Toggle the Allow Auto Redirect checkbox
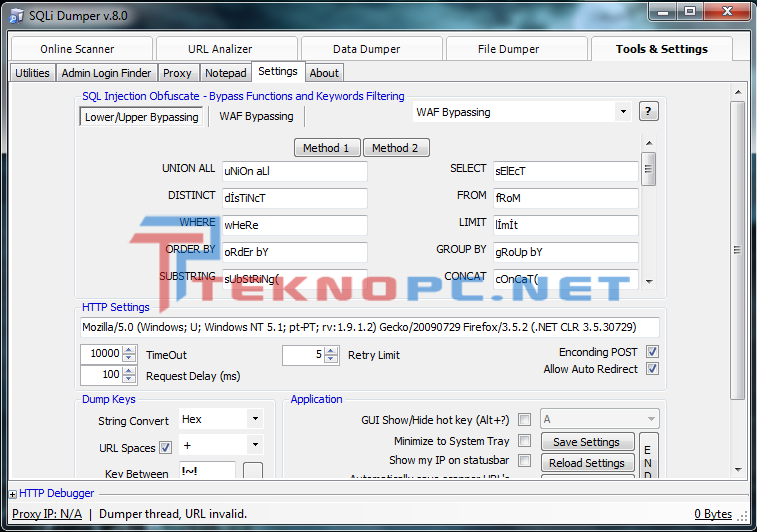757x532 pixels. tap(652, 369)
